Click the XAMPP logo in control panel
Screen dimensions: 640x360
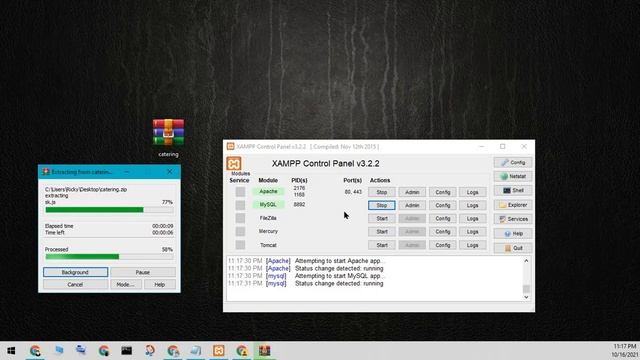(234, 164)
